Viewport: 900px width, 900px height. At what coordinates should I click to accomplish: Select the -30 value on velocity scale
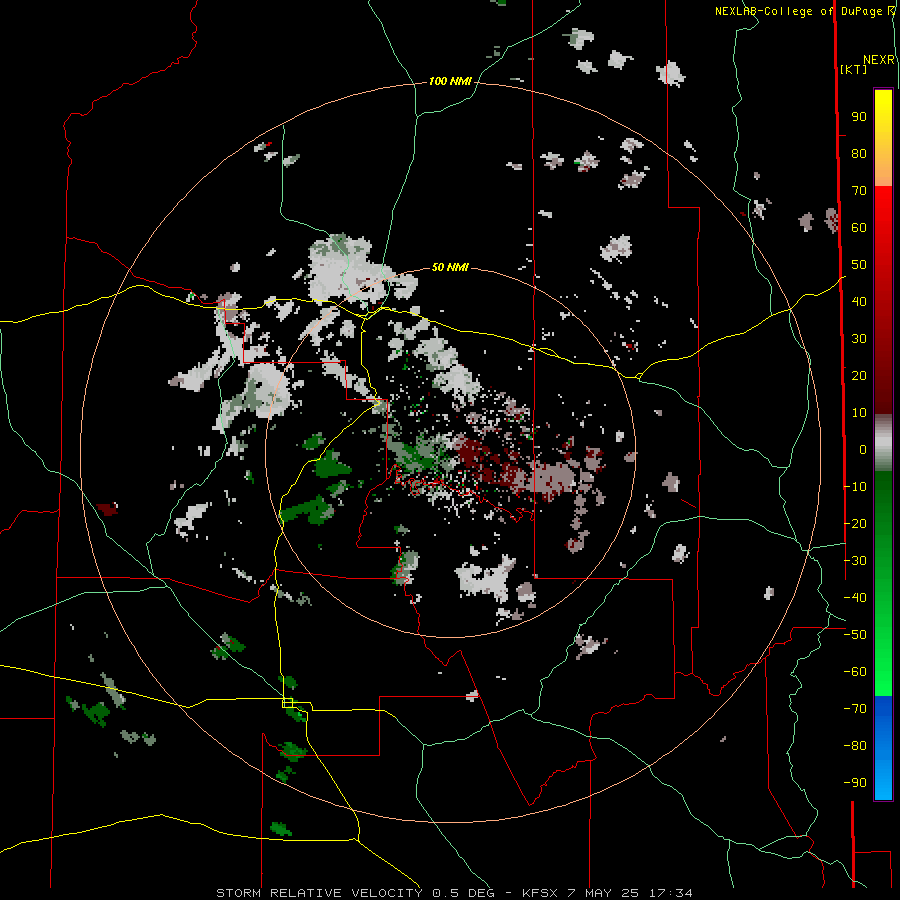[855, 561]
